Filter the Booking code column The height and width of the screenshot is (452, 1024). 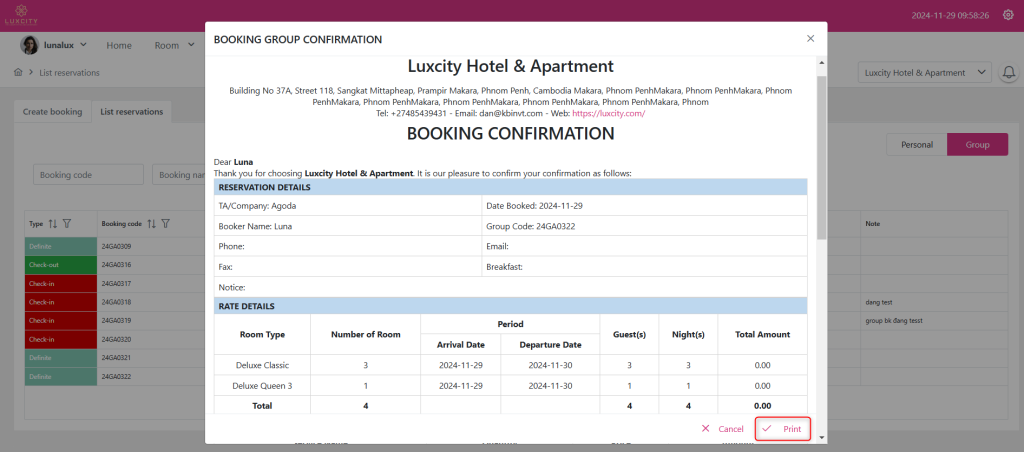(x=166, y=224)
